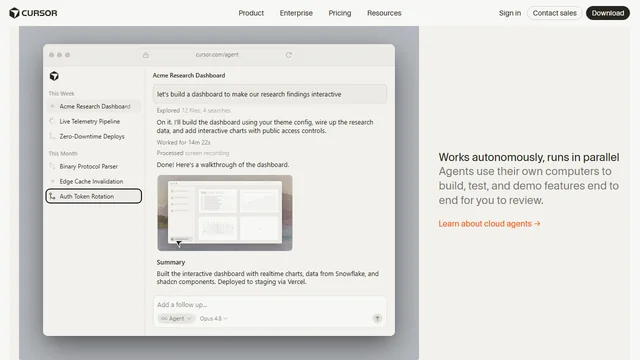Viewport: 640px width, 360px height.
Task: Click the 'Explored 12 files, 4 searches' line
Action: point(193,111)
